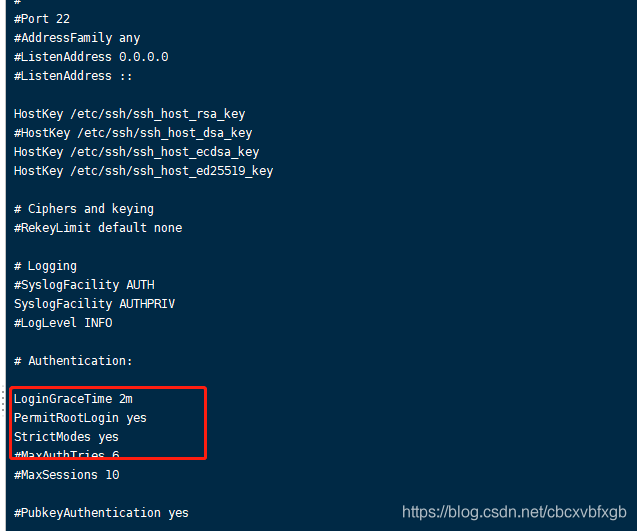
Task: Click the #PubkeyAuthentication yes line
Action: point(101,513)
